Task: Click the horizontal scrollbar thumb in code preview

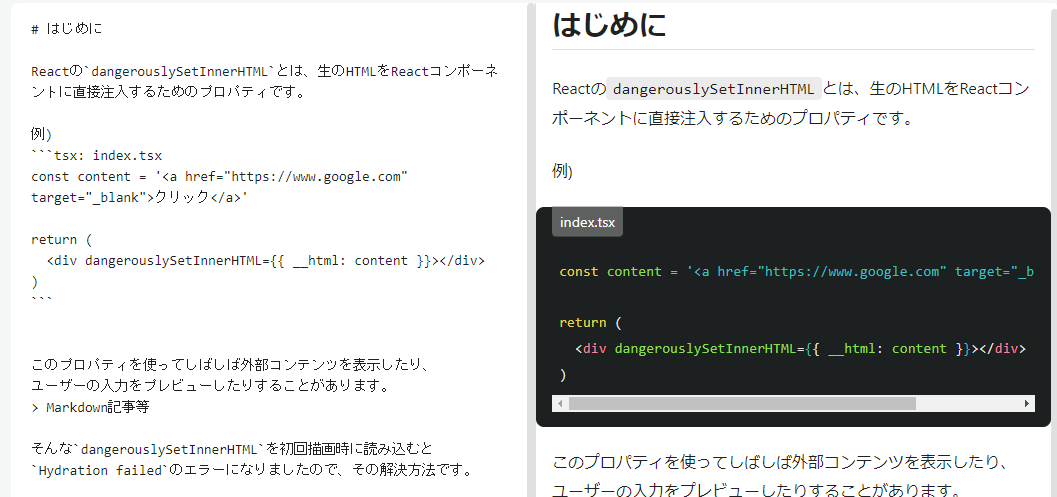Action: tap(742, 403)
